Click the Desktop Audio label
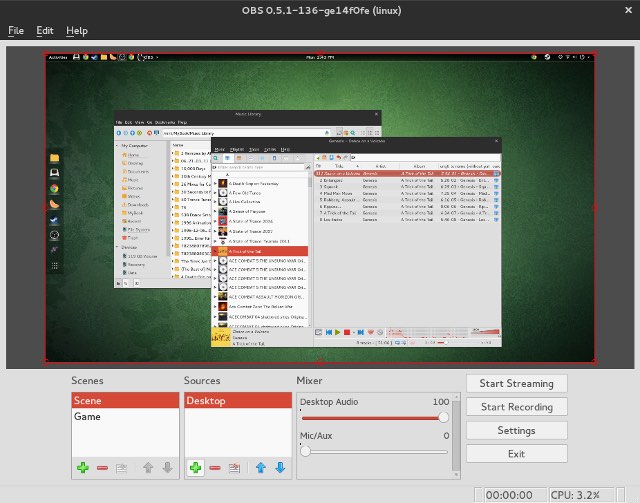Viewport: 640px width, 503px height. 329,402
